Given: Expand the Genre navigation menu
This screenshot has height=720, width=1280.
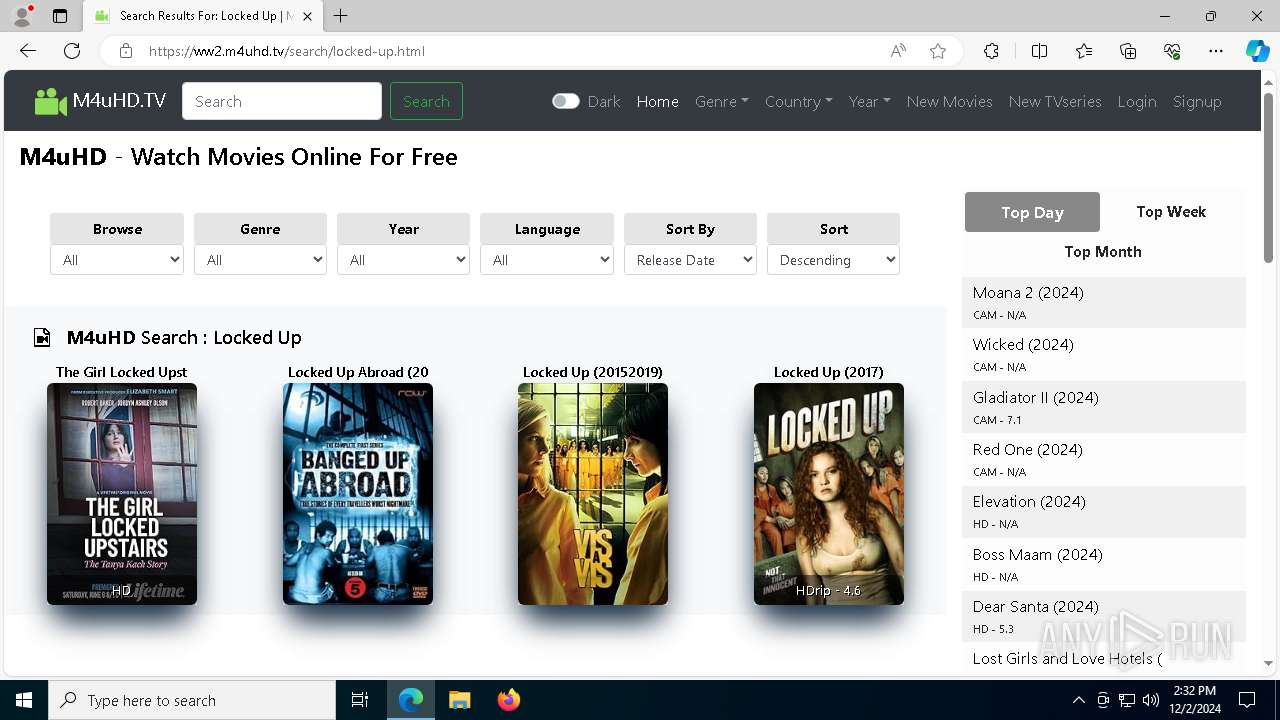Looking at the screenshot, I should (722, 101).
